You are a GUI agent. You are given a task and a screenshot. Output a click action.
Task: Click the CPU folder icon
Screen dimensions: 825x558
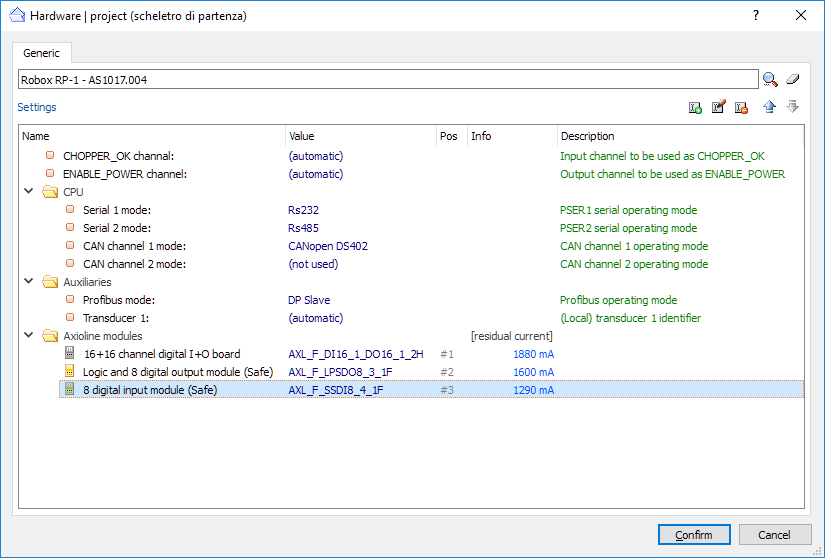click(x=50, y=191)
